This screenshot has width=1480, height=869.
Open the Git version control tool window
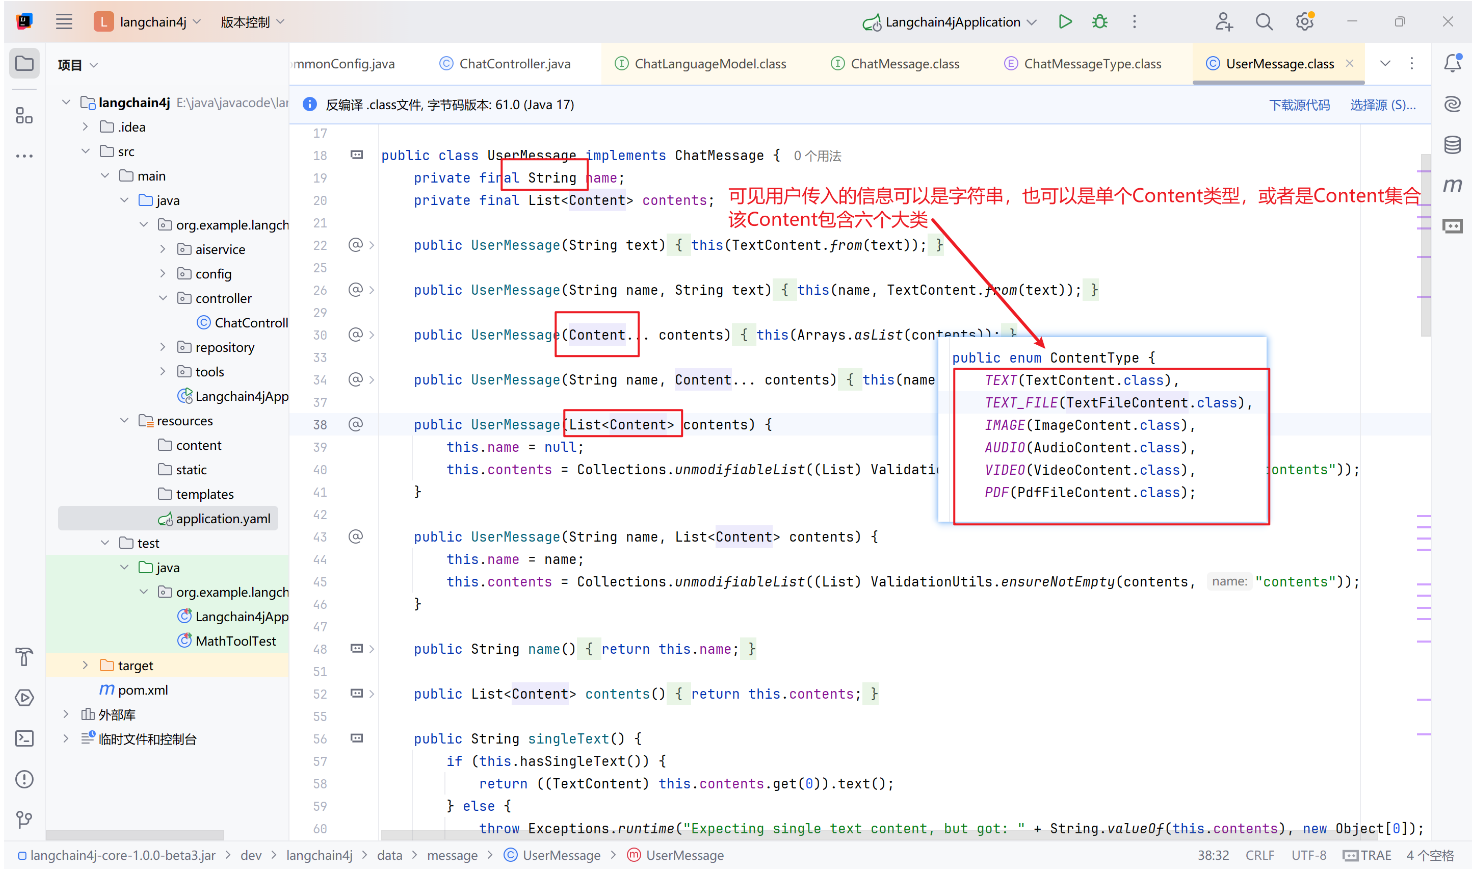click(25, 820)
